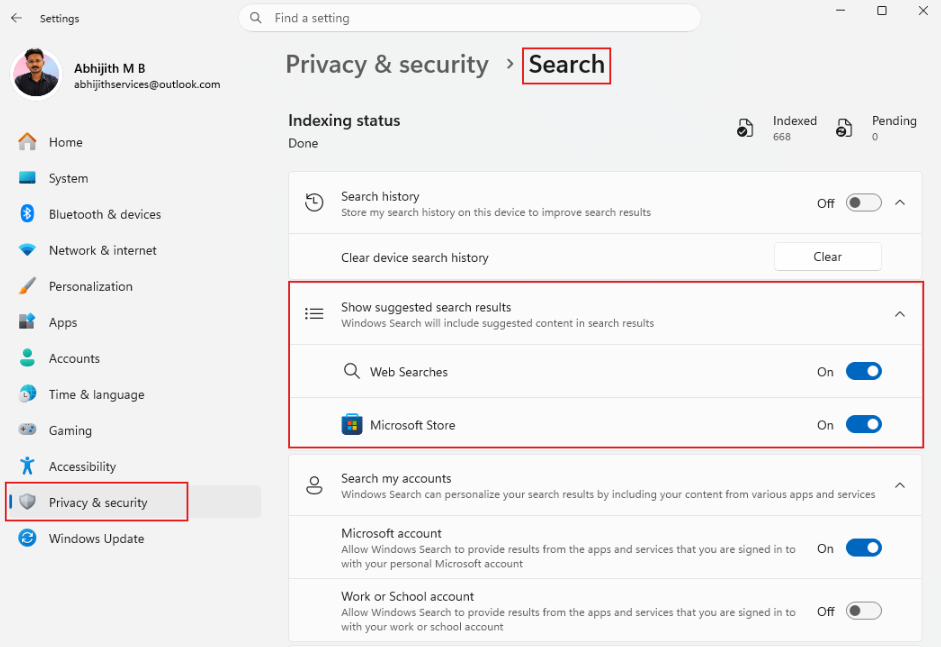The image size is (941, 647).
Task: Click the Search my accounts person icon
Action: (x=314, y=485)
